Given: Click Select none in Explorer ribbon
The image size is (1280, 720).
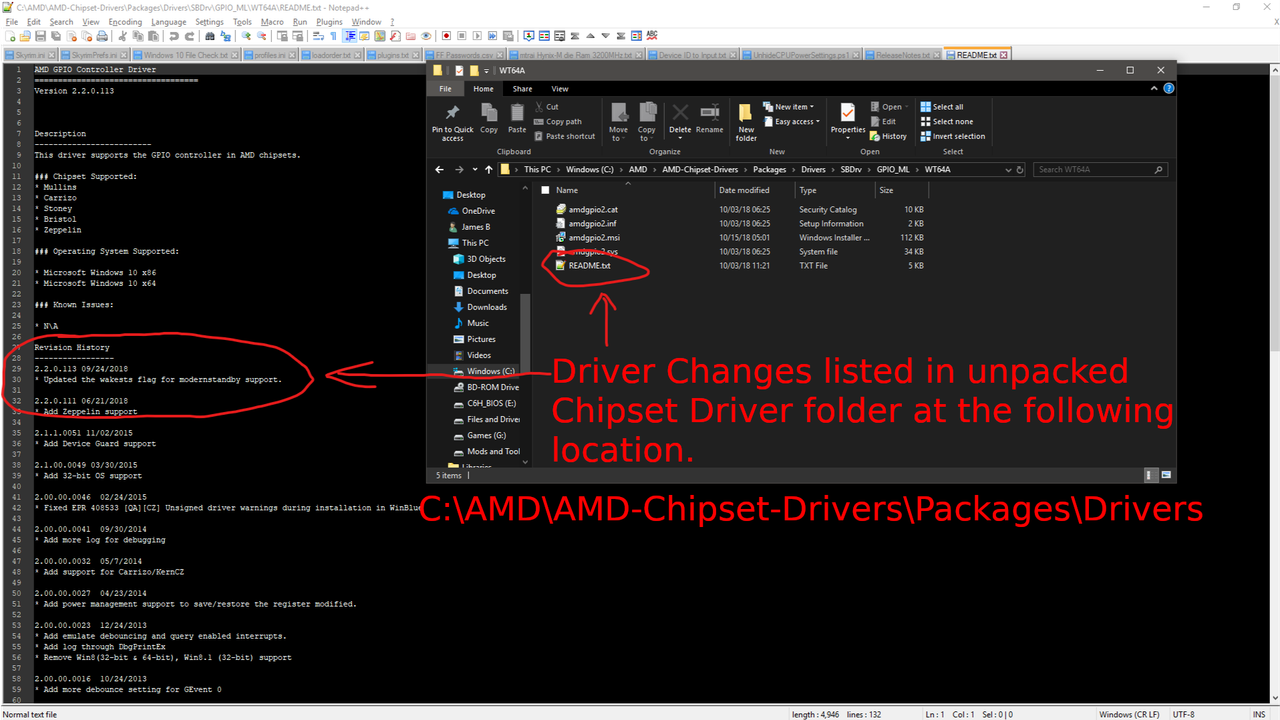Looking at the screenshot, I should pyautogui.click(x=945, y=122).
